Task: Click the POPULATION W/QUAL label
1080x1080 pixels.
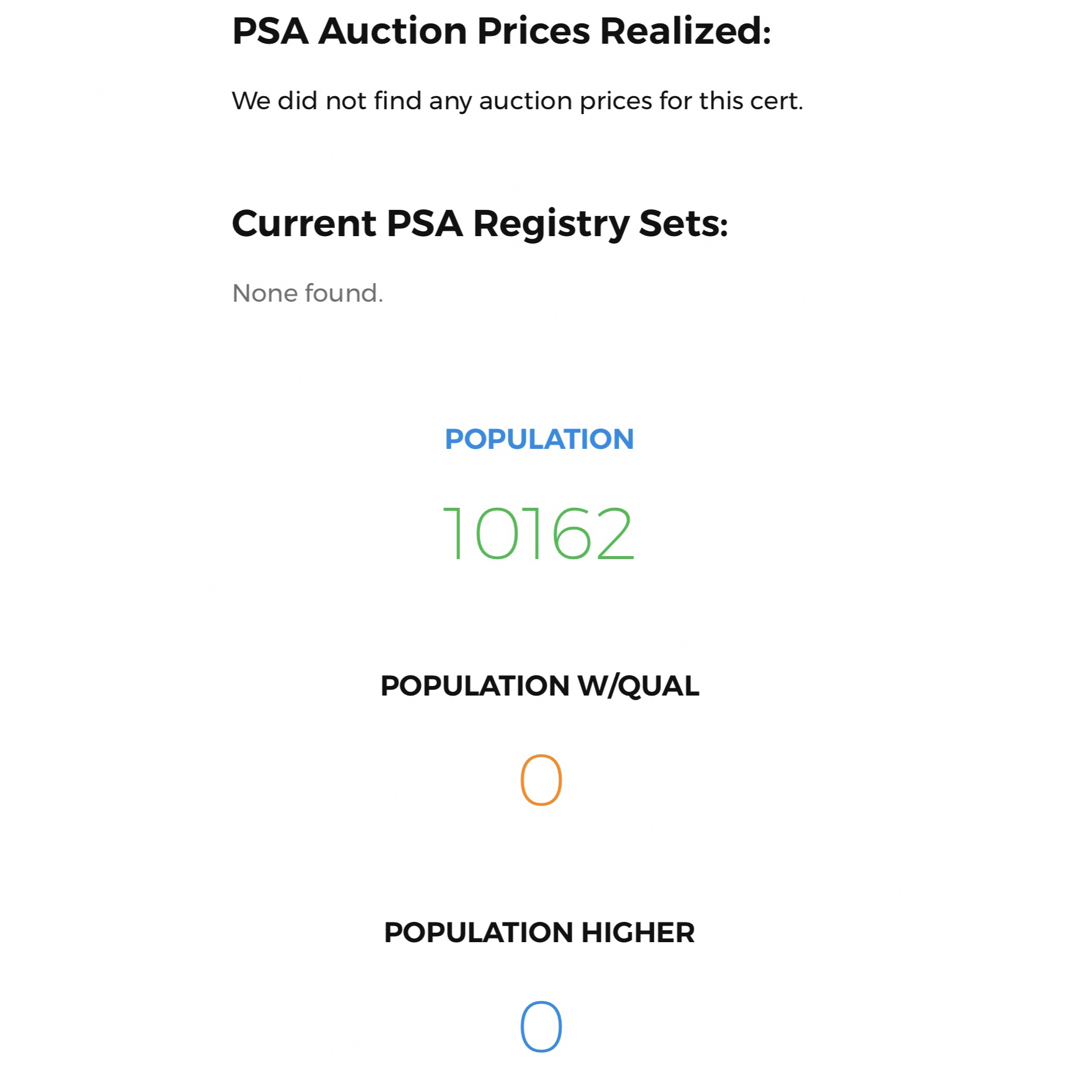Action: coord(539,686)
